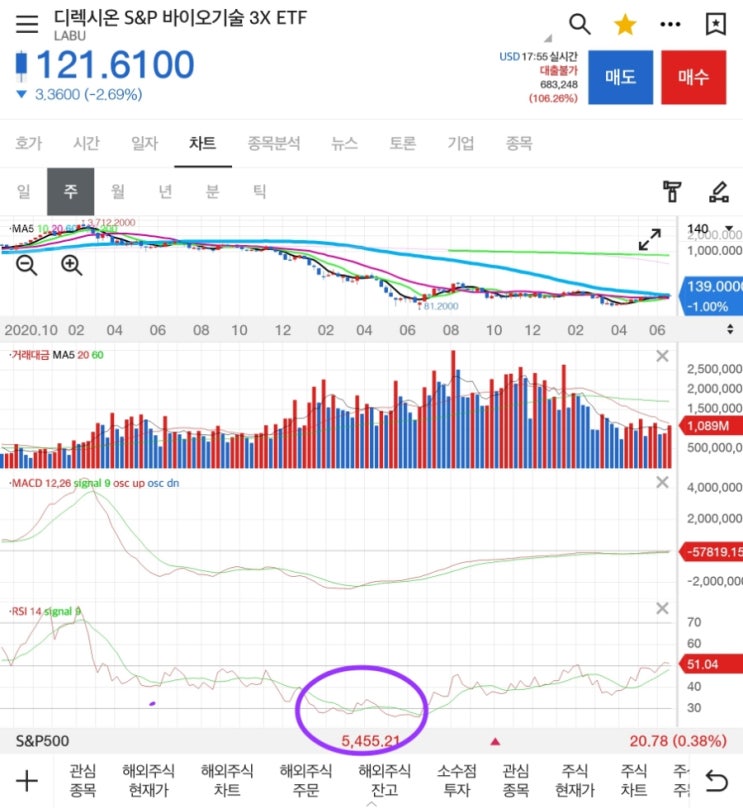Tap the S&P500 change 20.78 (0.38%)
Screen dimensions: 743x808
click(678, 741)
